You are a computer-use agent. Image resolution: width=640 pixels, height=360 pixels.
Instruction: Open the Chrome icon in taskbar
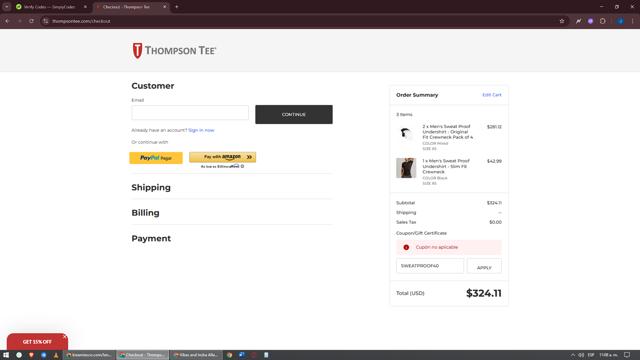[x=229, y=355]
